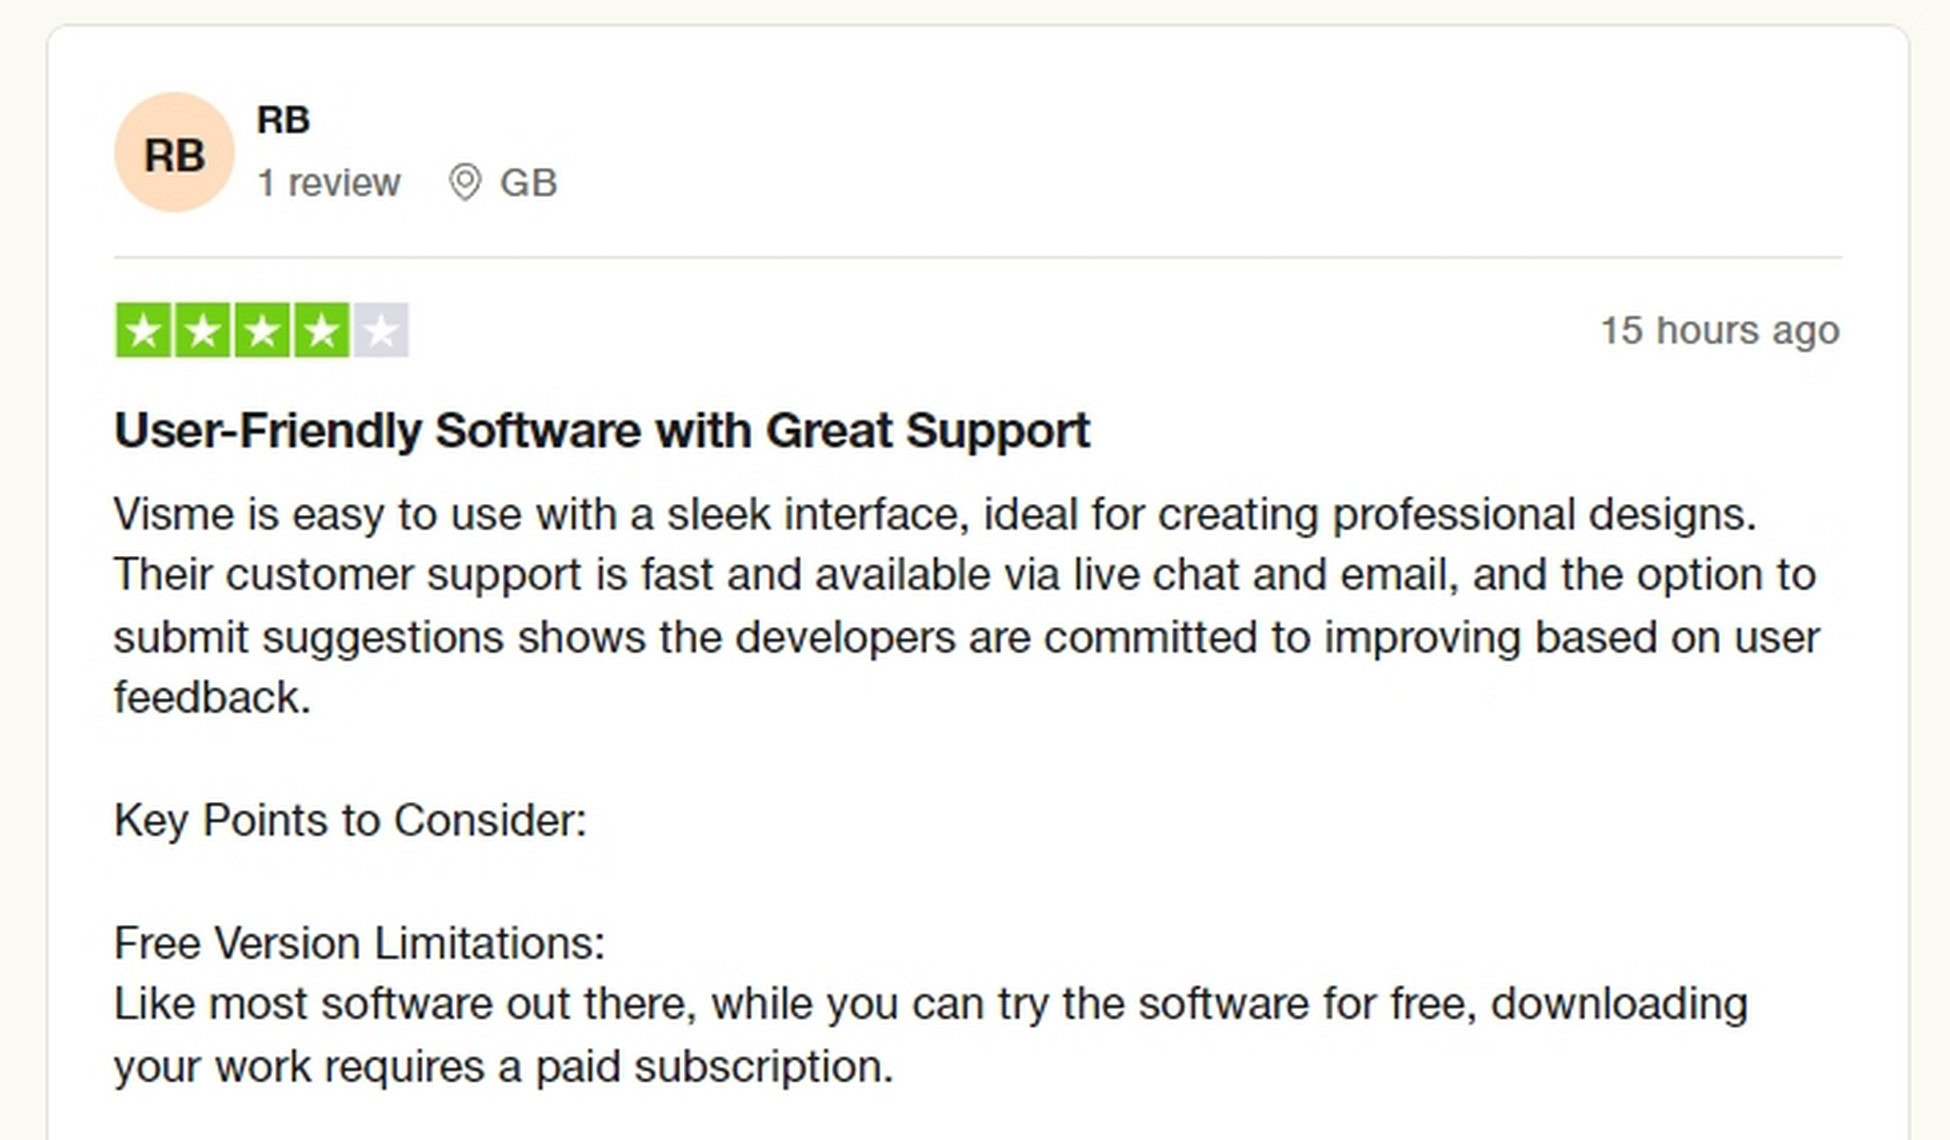Screen dimensions: 1950x1140
Task: Open the "15 hours ago" timestamp
Action: point(1720,330)
